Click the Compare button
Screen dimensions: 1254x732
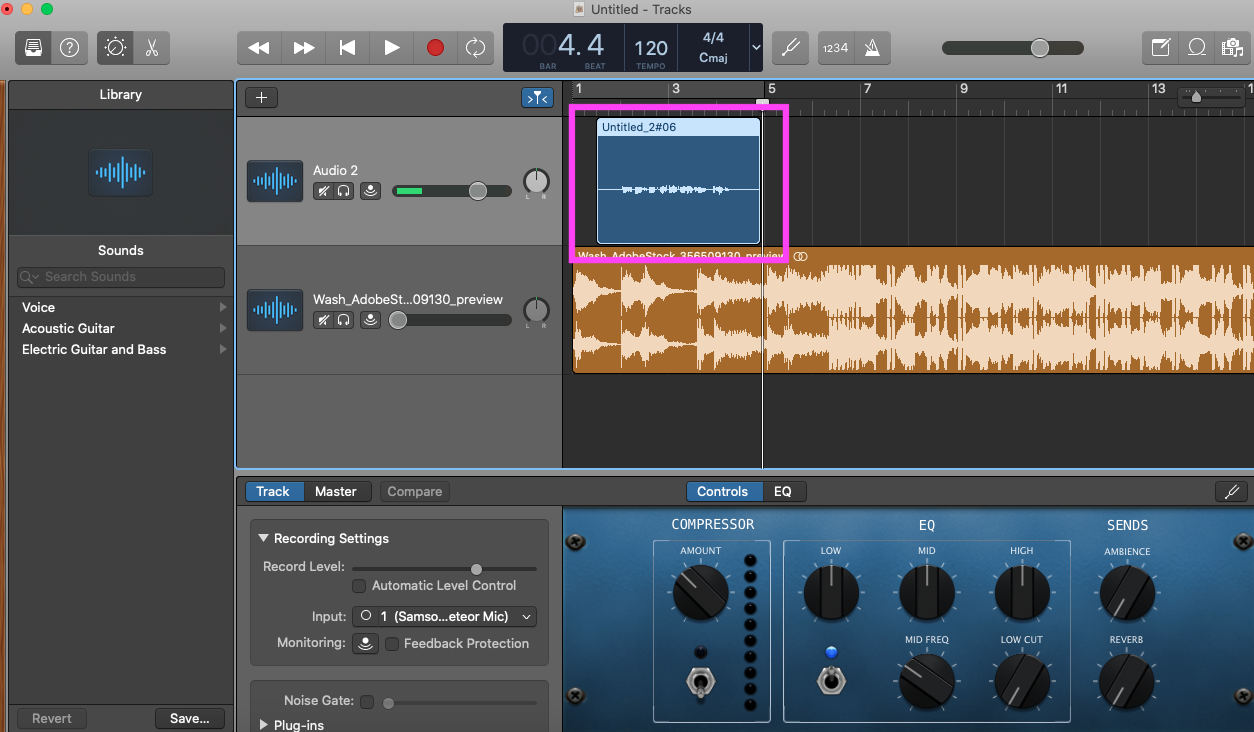(415, 491)
